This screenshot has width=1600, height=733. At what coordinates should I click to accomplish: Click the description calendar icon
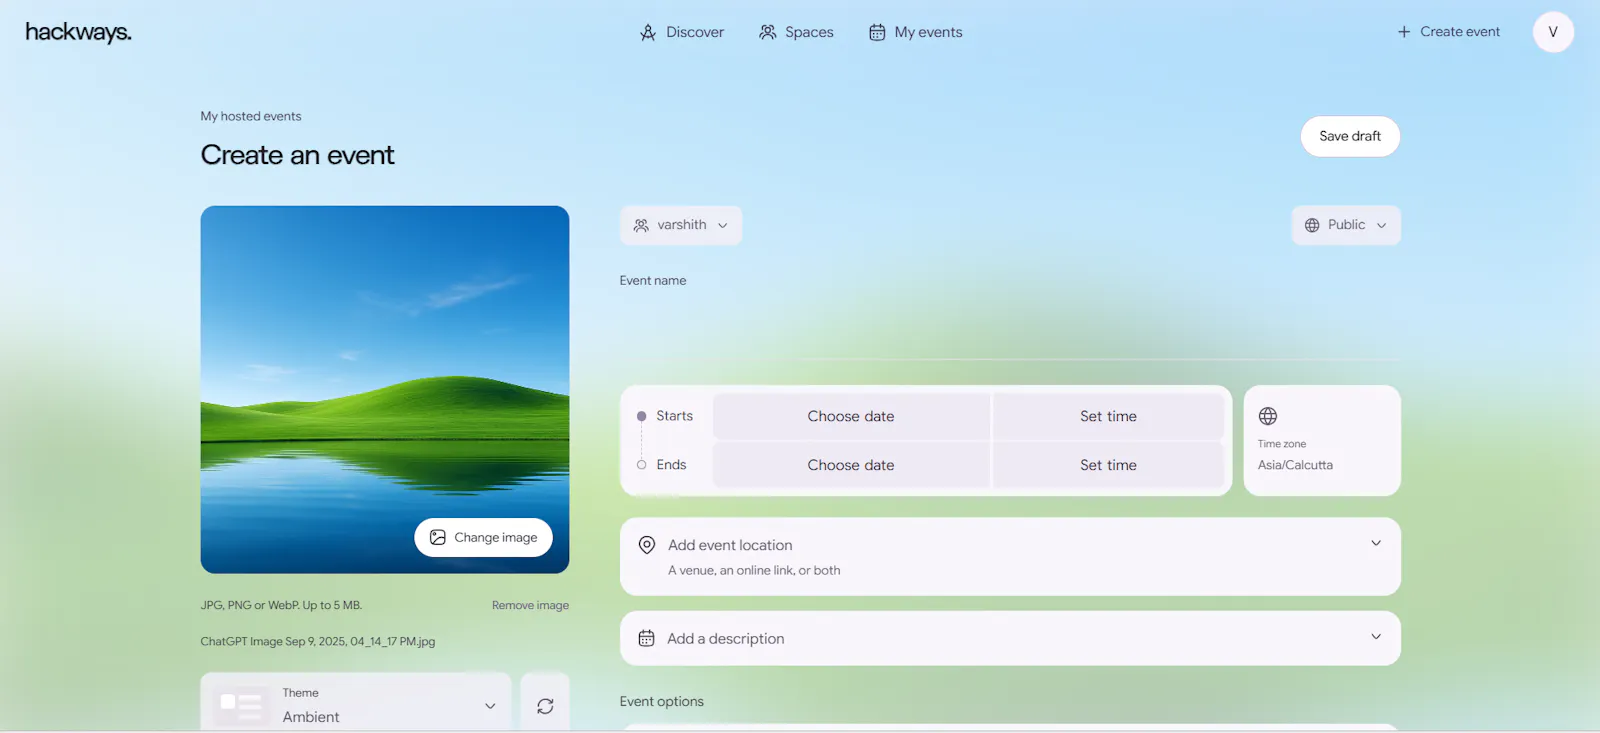(x=647, y=638)
